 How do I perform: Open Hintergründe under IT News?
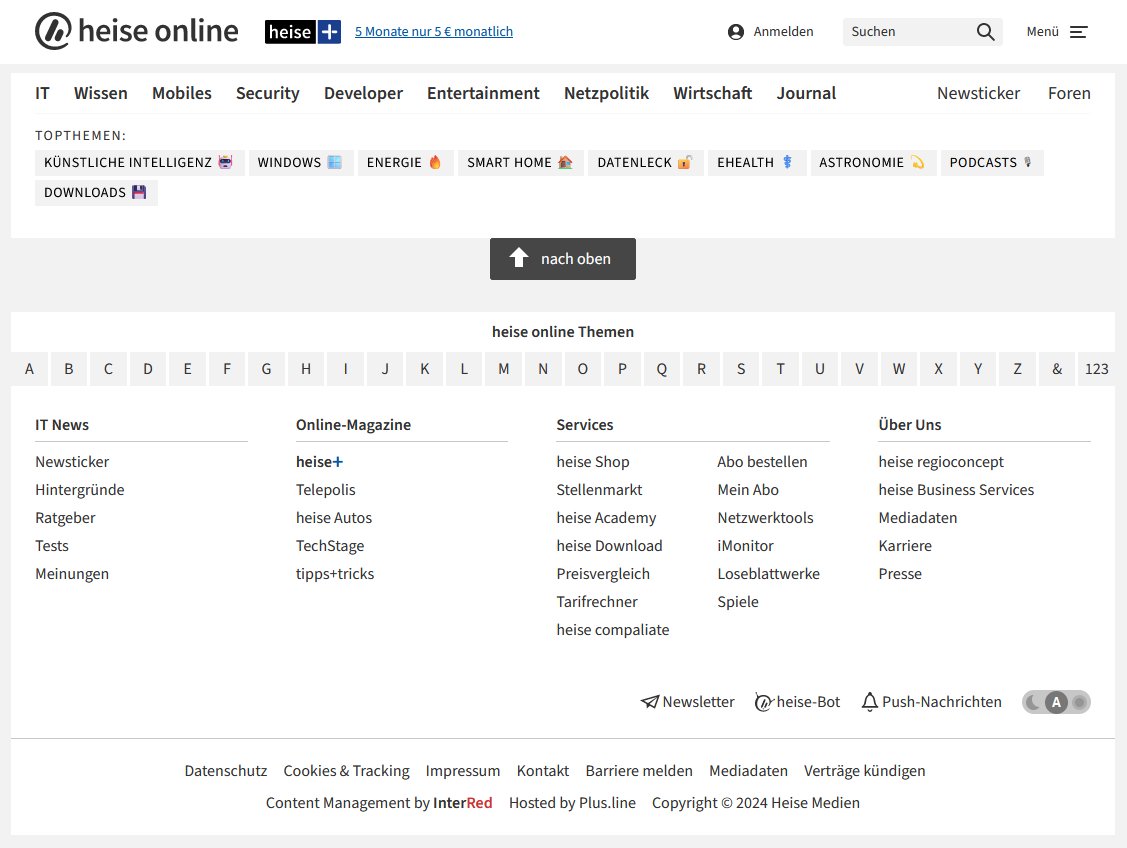pos(80,489)
